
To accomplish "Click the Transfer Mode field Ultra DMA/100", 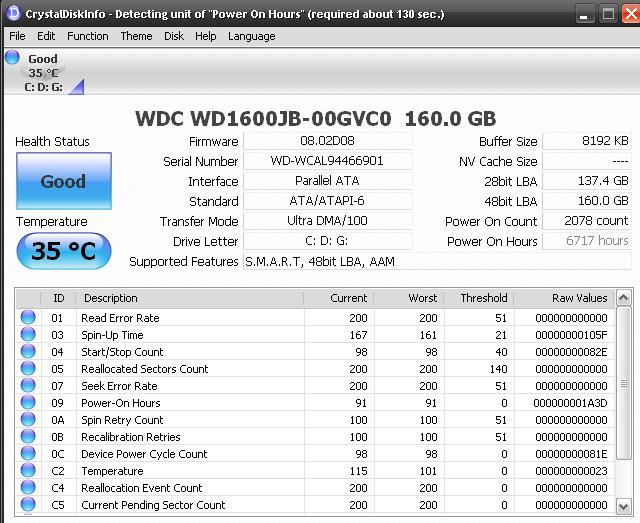I will tap(328, 221).
